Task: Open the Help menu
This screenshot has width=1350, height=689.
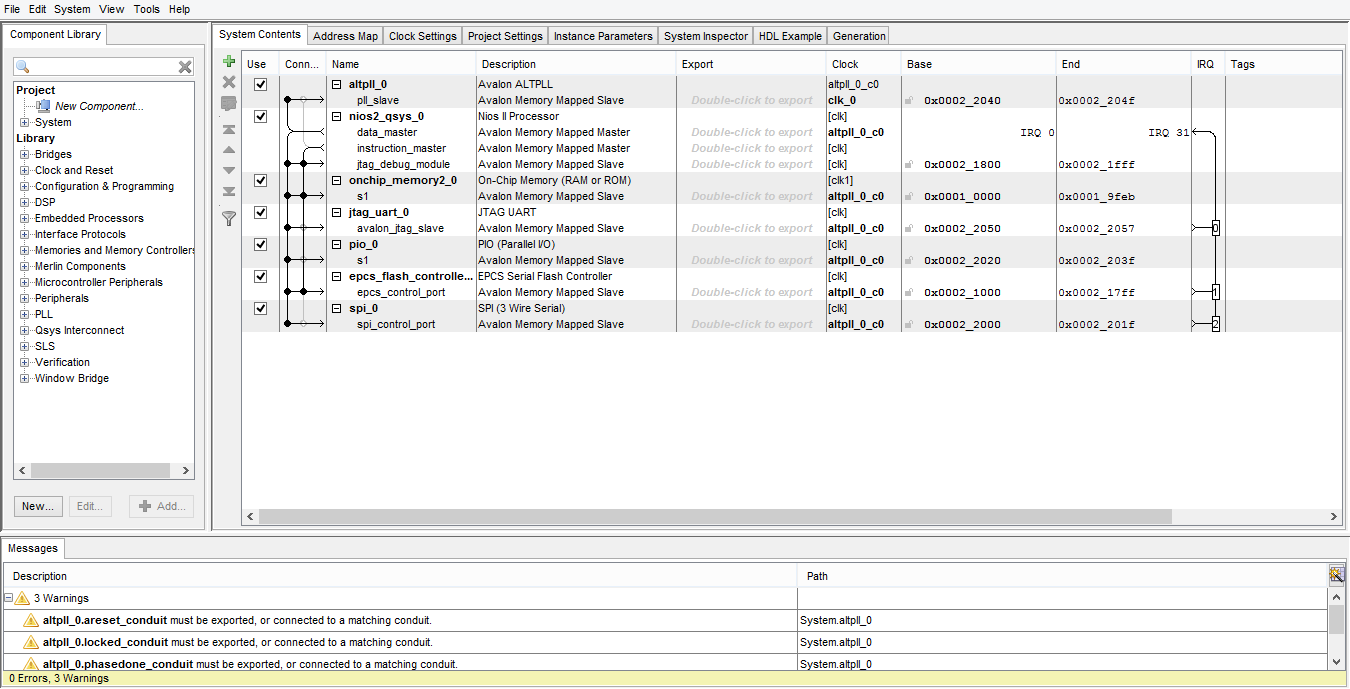Action: pos(179,9)
